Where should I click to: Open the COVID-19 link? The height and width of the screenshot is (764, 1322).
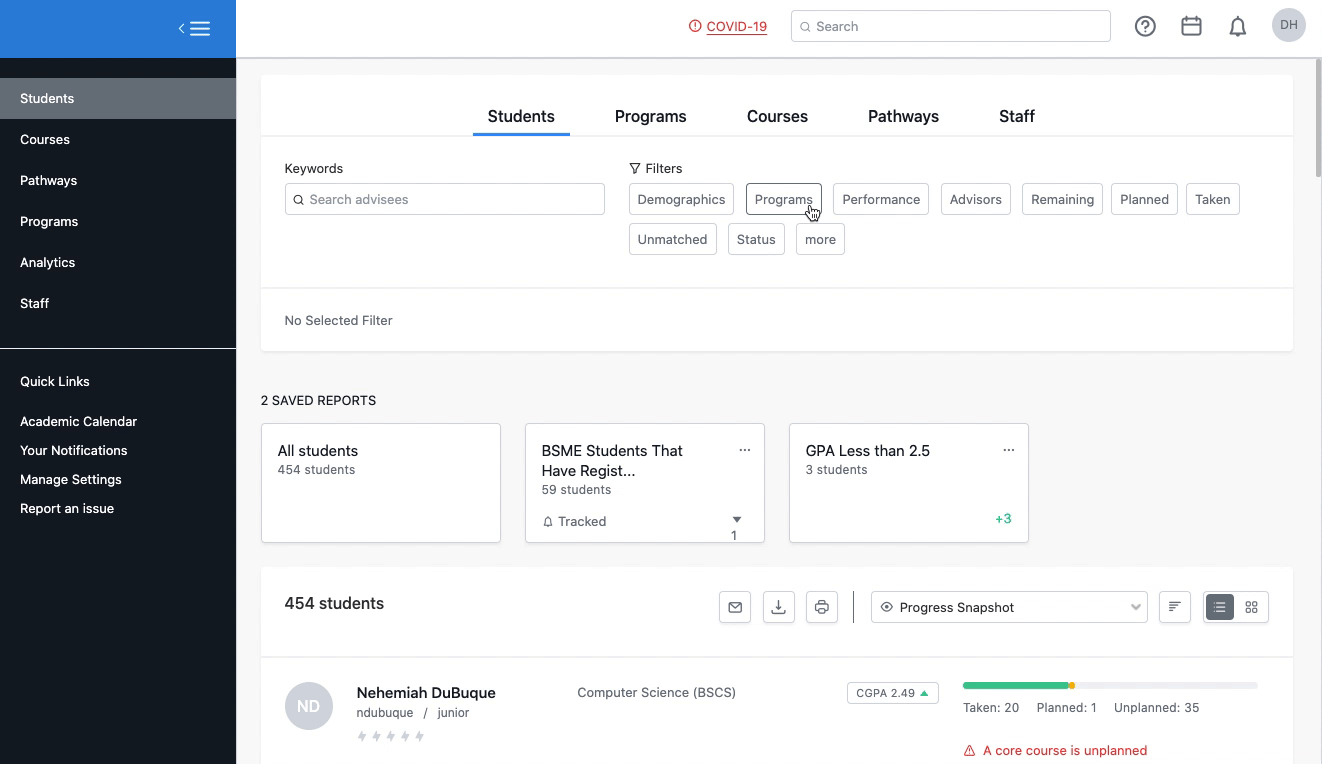736,27
